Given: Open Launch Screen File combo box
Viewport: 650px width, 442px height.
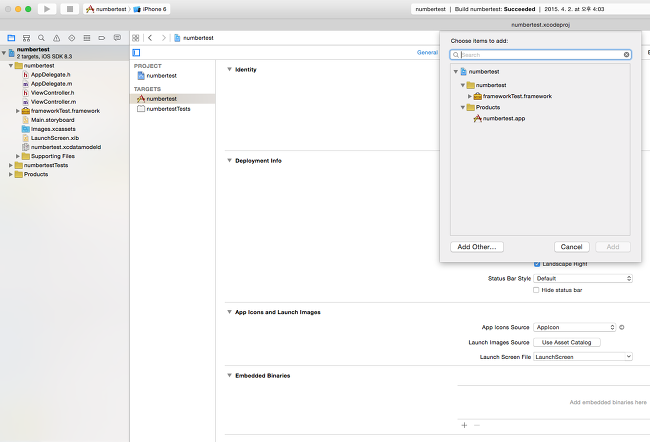Looking at the screenshot, I should 583,357.
